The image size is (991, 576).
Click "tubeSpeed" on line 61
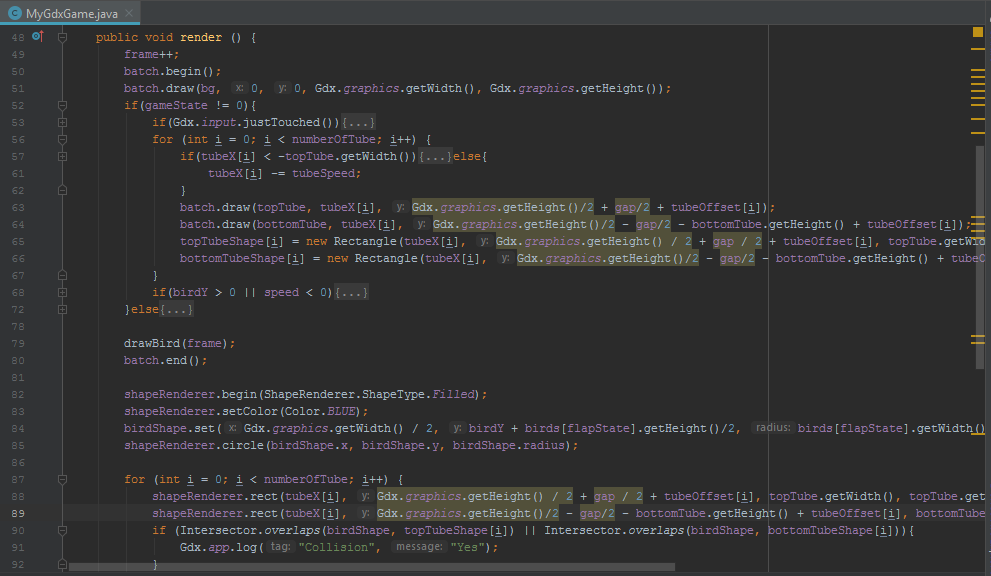[x=322, y=174]
